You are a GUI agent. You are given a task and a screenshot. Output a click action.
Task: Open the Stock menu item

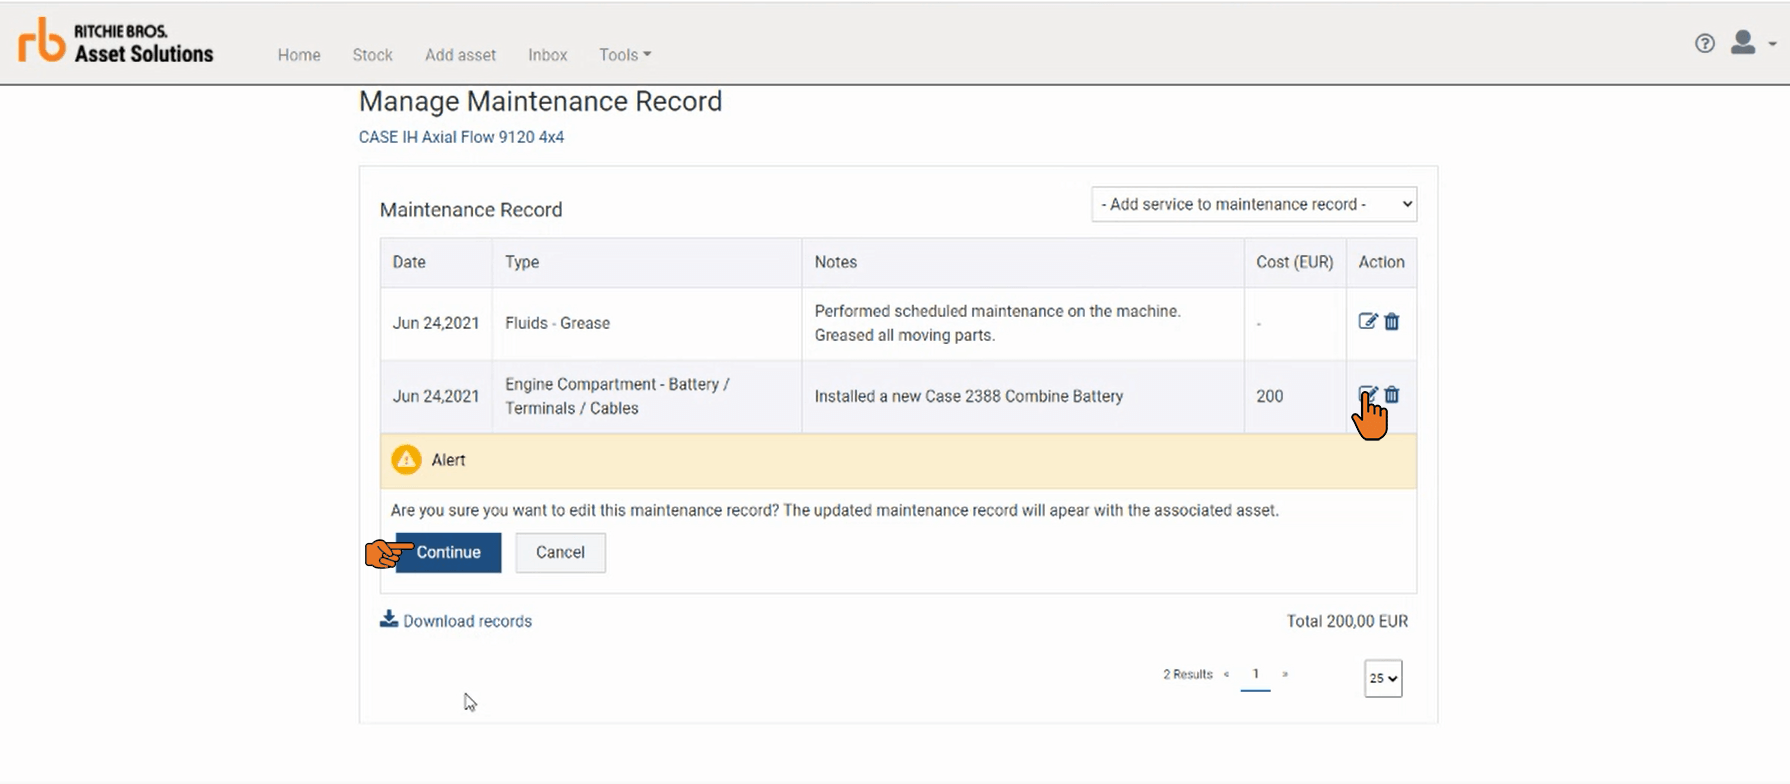pos(372,55)
